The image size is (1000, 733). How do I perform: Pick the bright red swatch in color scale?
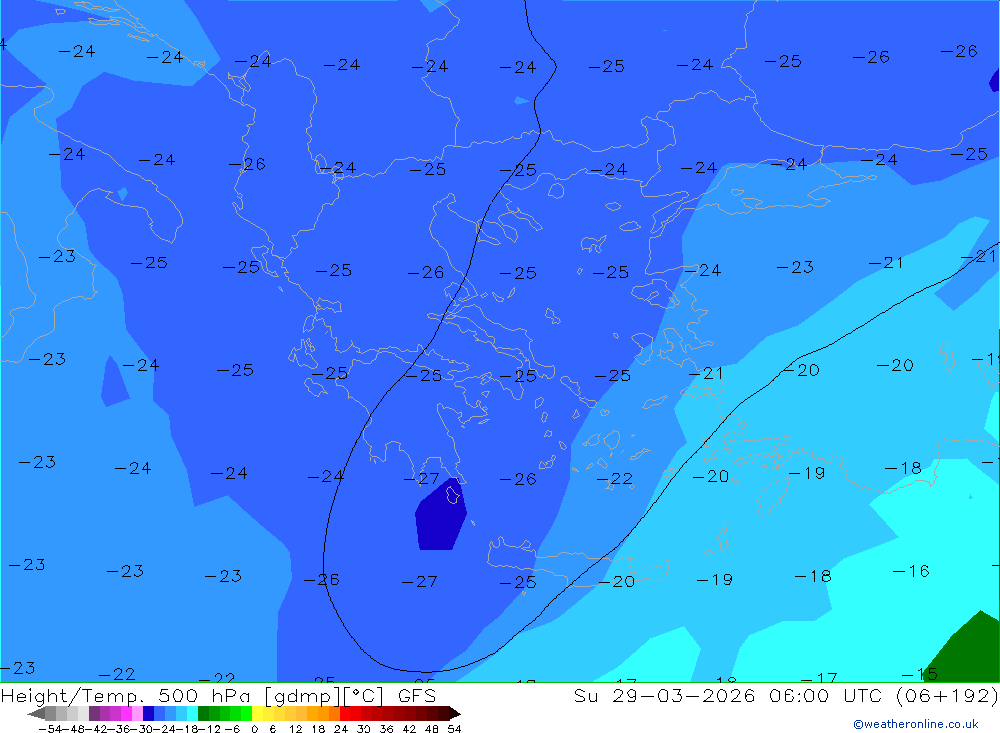tap(345, 713)
